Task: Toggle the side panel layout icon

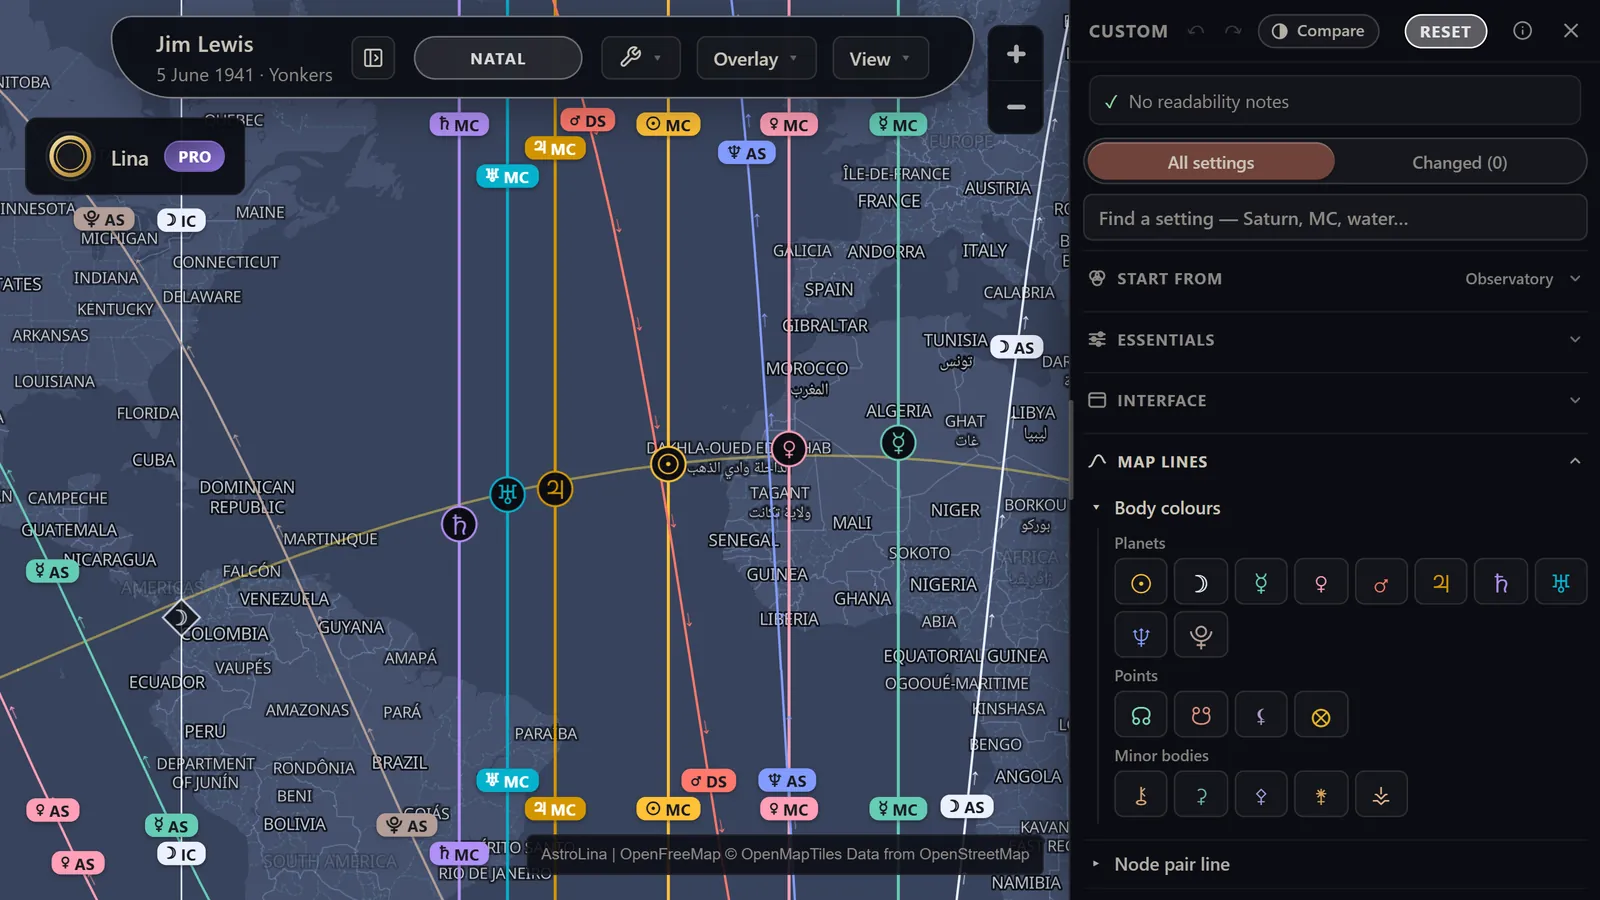Action: [x=373, y=58]
